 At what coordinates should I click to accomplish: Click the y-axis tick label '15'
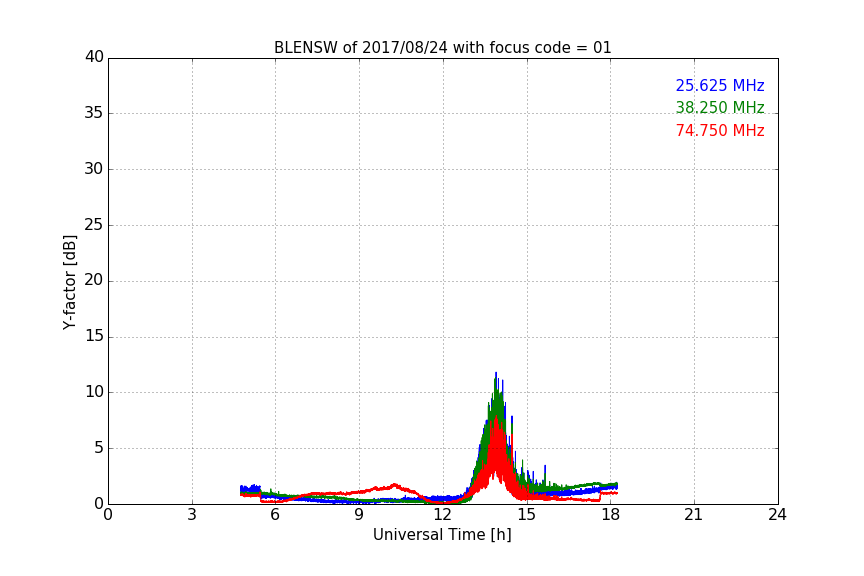94,336
